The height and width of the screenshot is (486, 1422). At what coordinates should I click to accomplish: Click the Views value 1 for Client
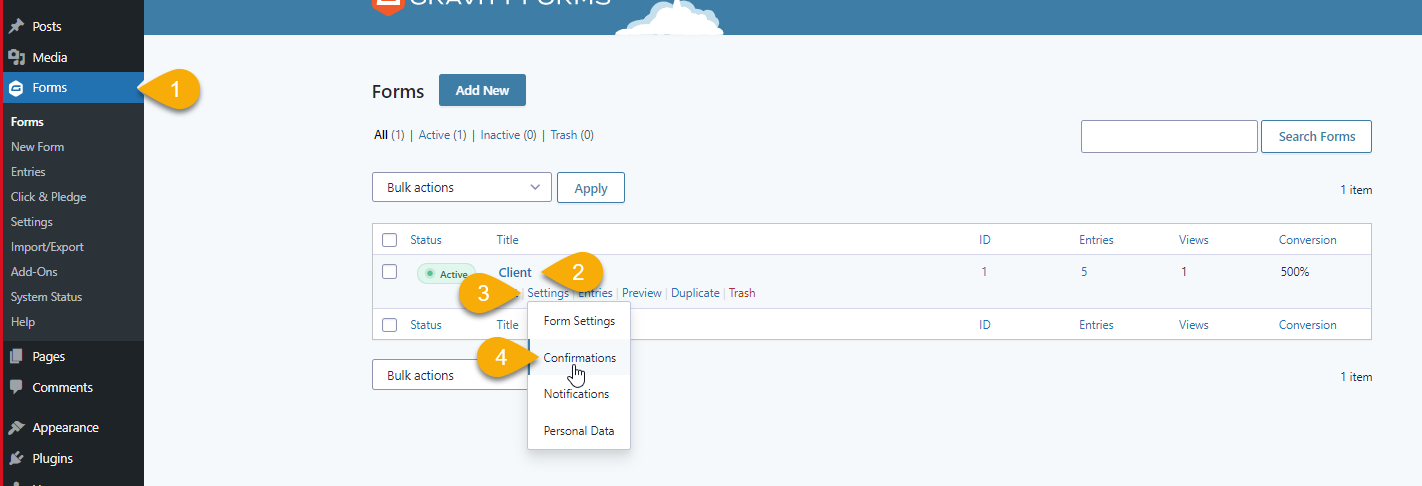coord(1184,272)
